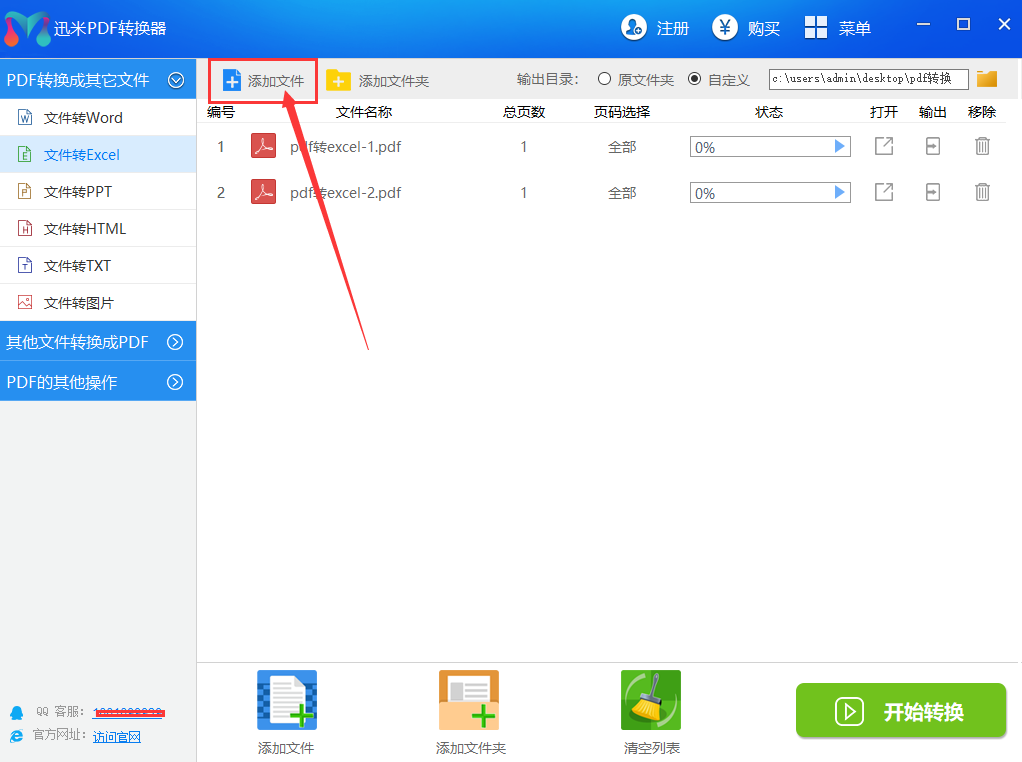
Task: Delete pdf转excel-2.pdf using trash icon
Action: pyautogui.click(x=982, y=192)
